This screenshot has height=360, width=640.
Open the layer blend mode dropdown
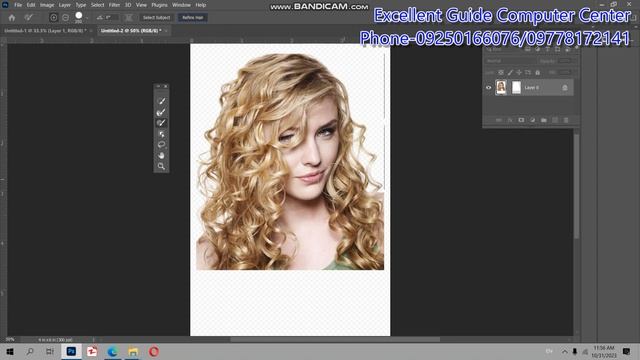510,61
